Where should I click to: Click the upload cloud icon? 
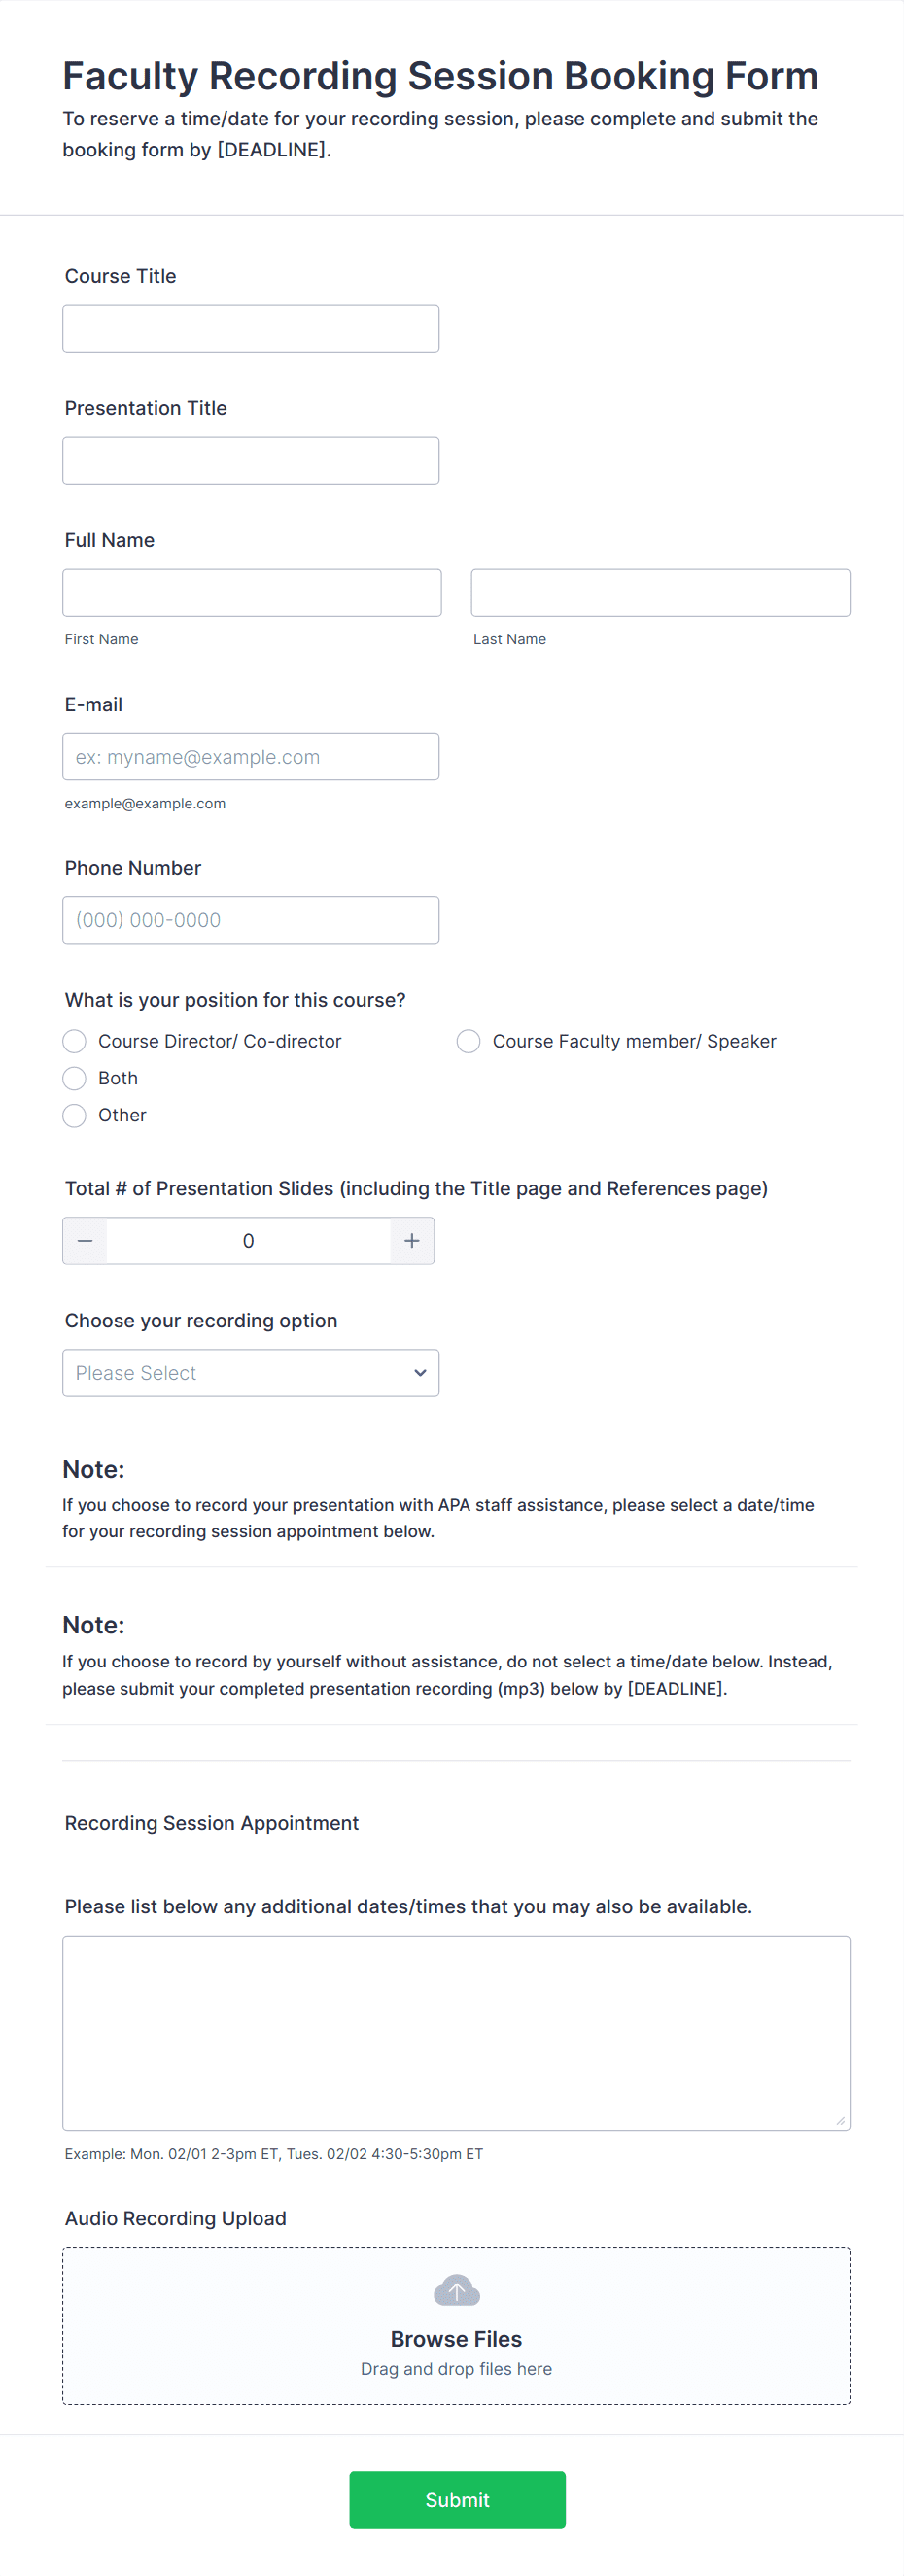pos(456,2289)
